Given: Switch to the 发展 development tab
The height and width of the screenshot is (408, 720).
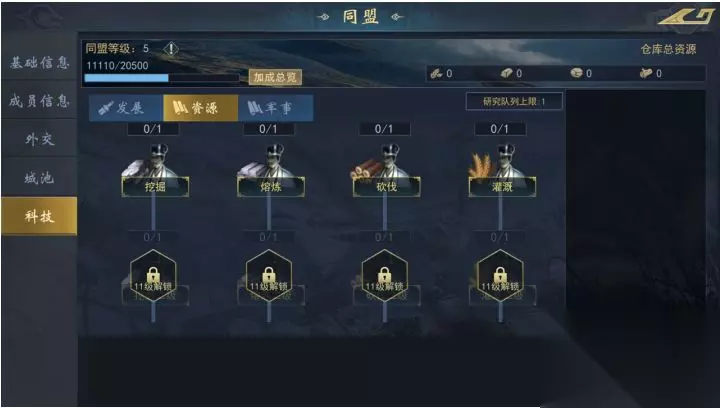Looking at the screenshot, I should [x=126, y=108].
